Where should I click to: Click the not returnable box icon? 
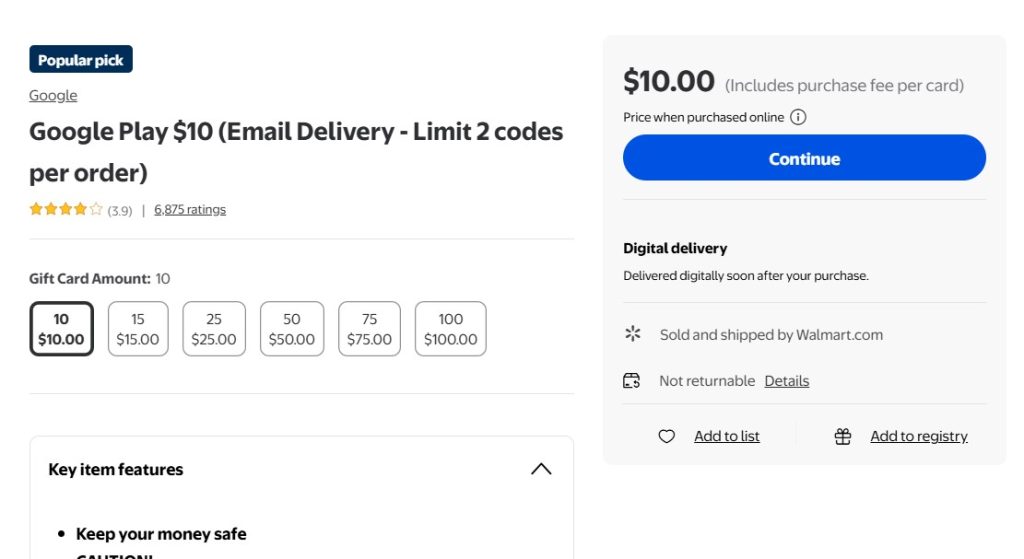(x=631, y=380)
